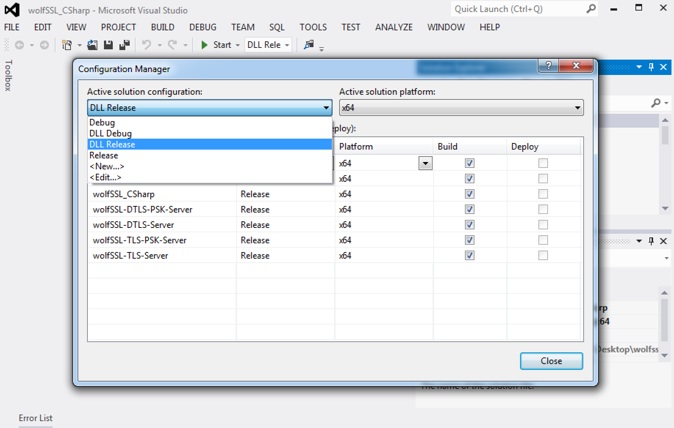Image resolution: width=674 pixels, height=428 pixels.
Task: Open the Toolbox side tab
Action: 8,75
